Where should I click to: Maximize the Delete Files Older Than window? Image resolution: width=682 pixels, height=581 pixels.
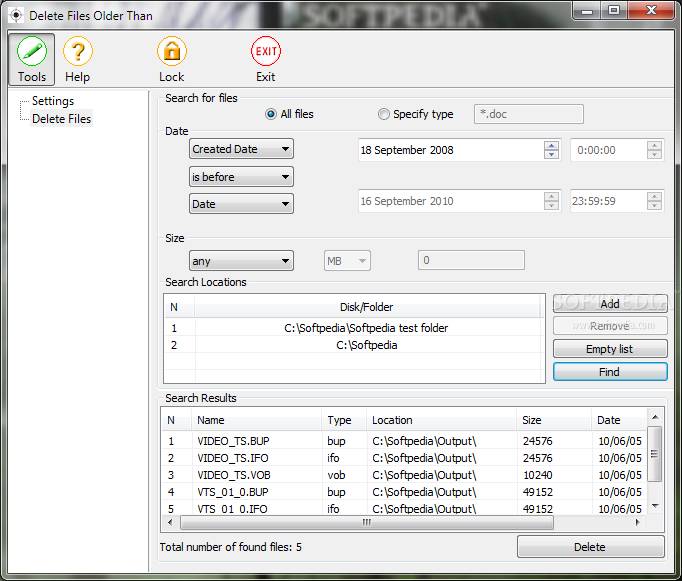(614, 10)
